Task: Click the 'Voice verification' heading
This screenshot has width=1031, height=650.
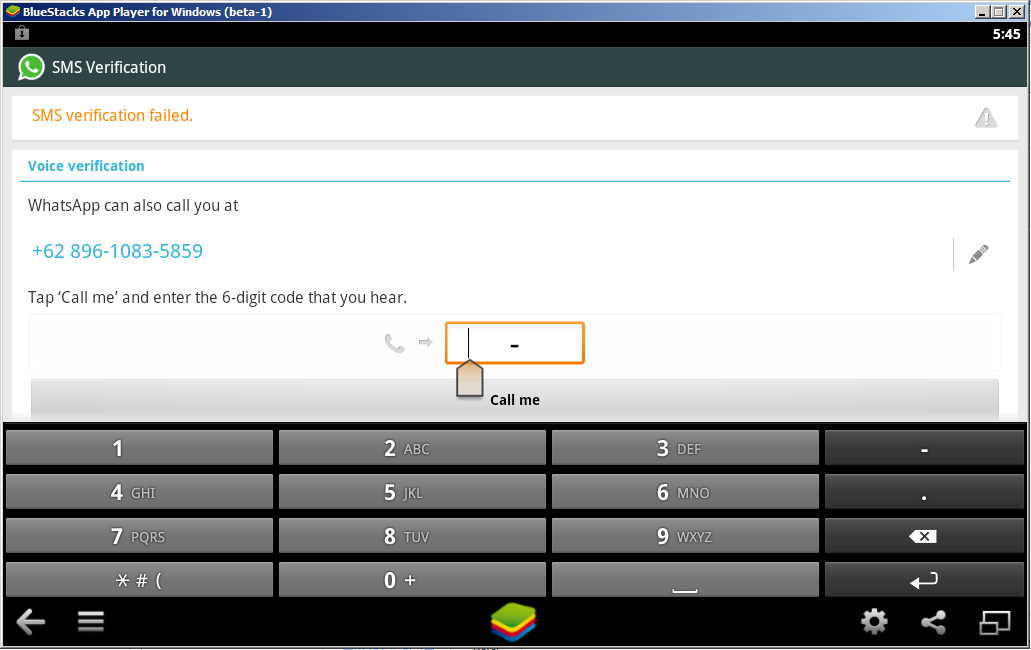Action: coord(86,166)
